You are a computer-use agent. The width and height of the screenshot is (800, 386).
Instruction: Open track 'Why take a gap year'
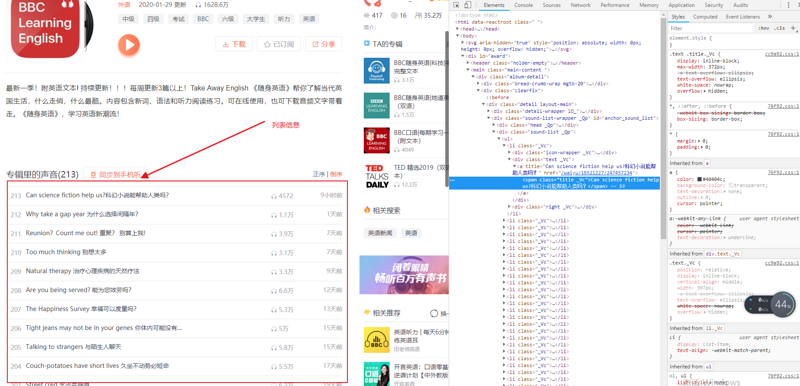(x=82, y=214)
